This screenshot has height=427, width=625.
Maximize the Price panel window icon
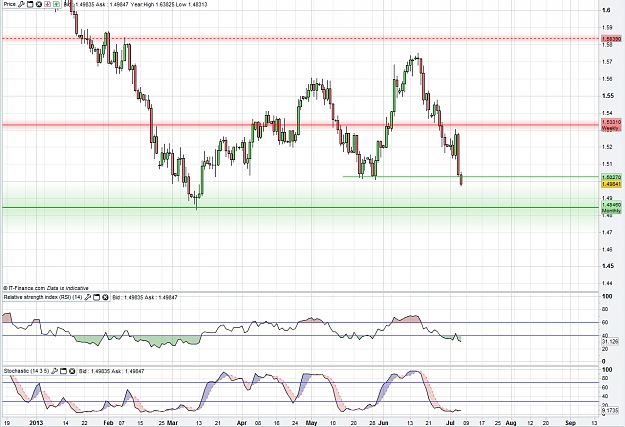click(30, 4)
